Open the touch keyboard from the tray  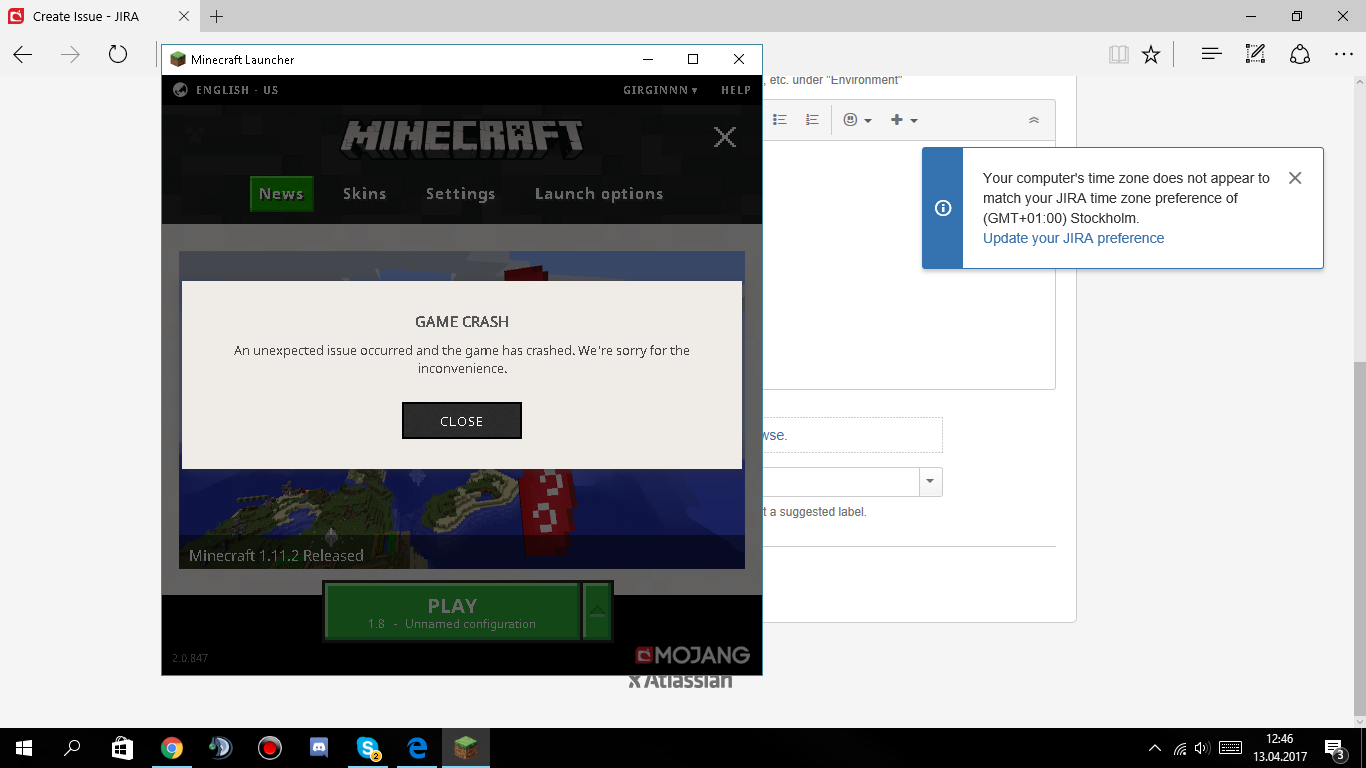tap(1231, 748)
